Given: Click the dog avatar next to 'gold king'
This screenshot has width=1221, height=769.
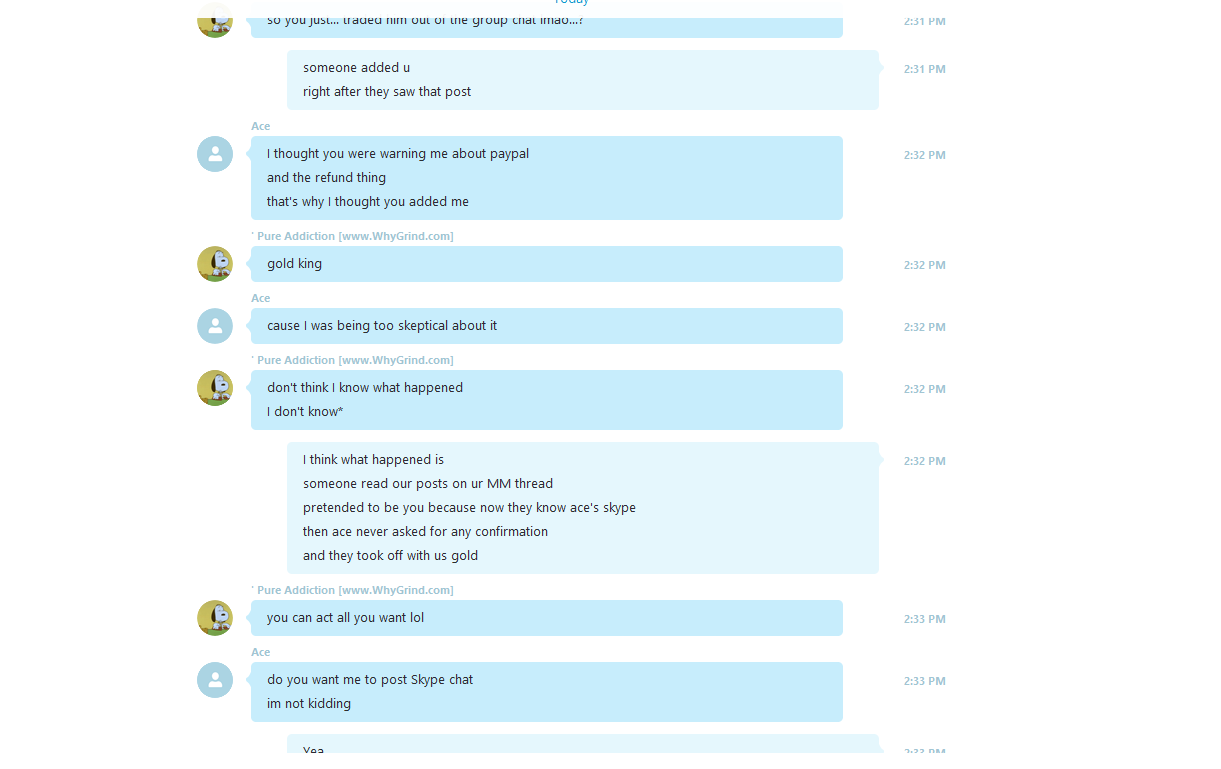Looking at the screenshot, I should coord(215,264).
